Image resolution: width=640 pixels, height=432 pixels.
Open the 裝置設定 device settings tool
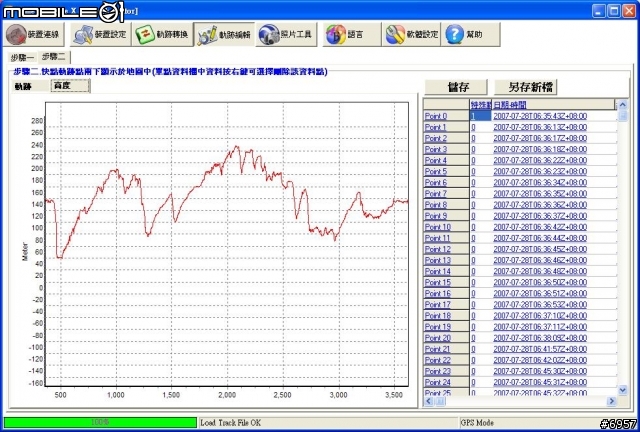101,34
